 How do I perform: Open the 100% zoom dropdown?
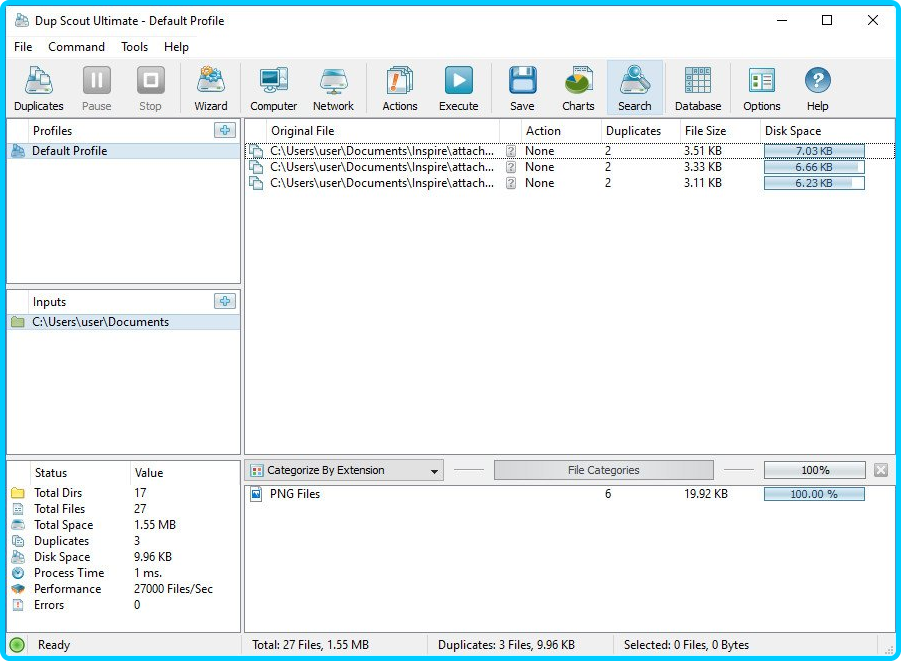(814, 470)
